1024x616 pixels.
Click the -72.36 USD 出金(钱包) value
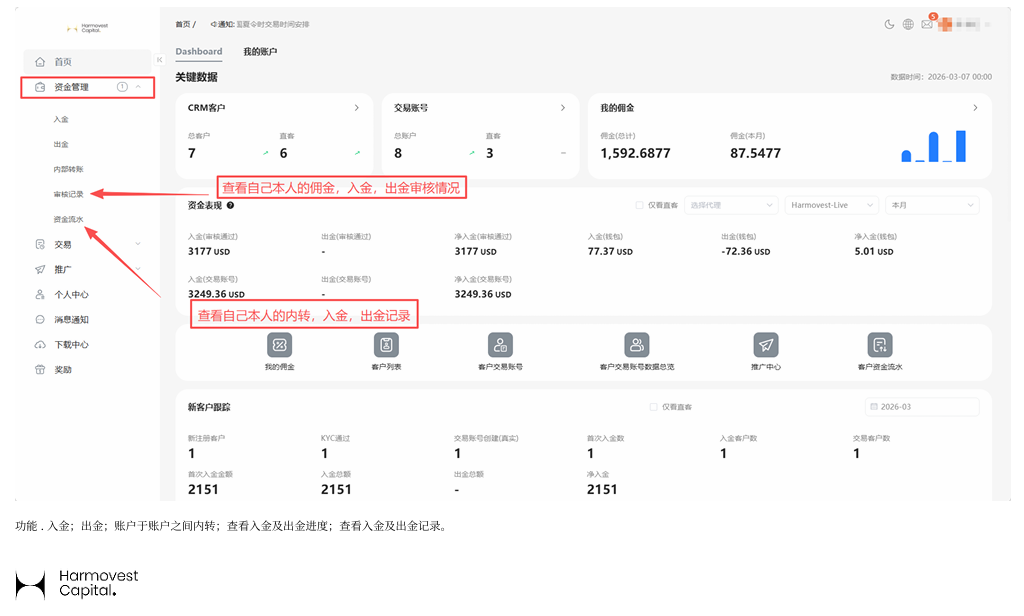[x=746, y=251]
